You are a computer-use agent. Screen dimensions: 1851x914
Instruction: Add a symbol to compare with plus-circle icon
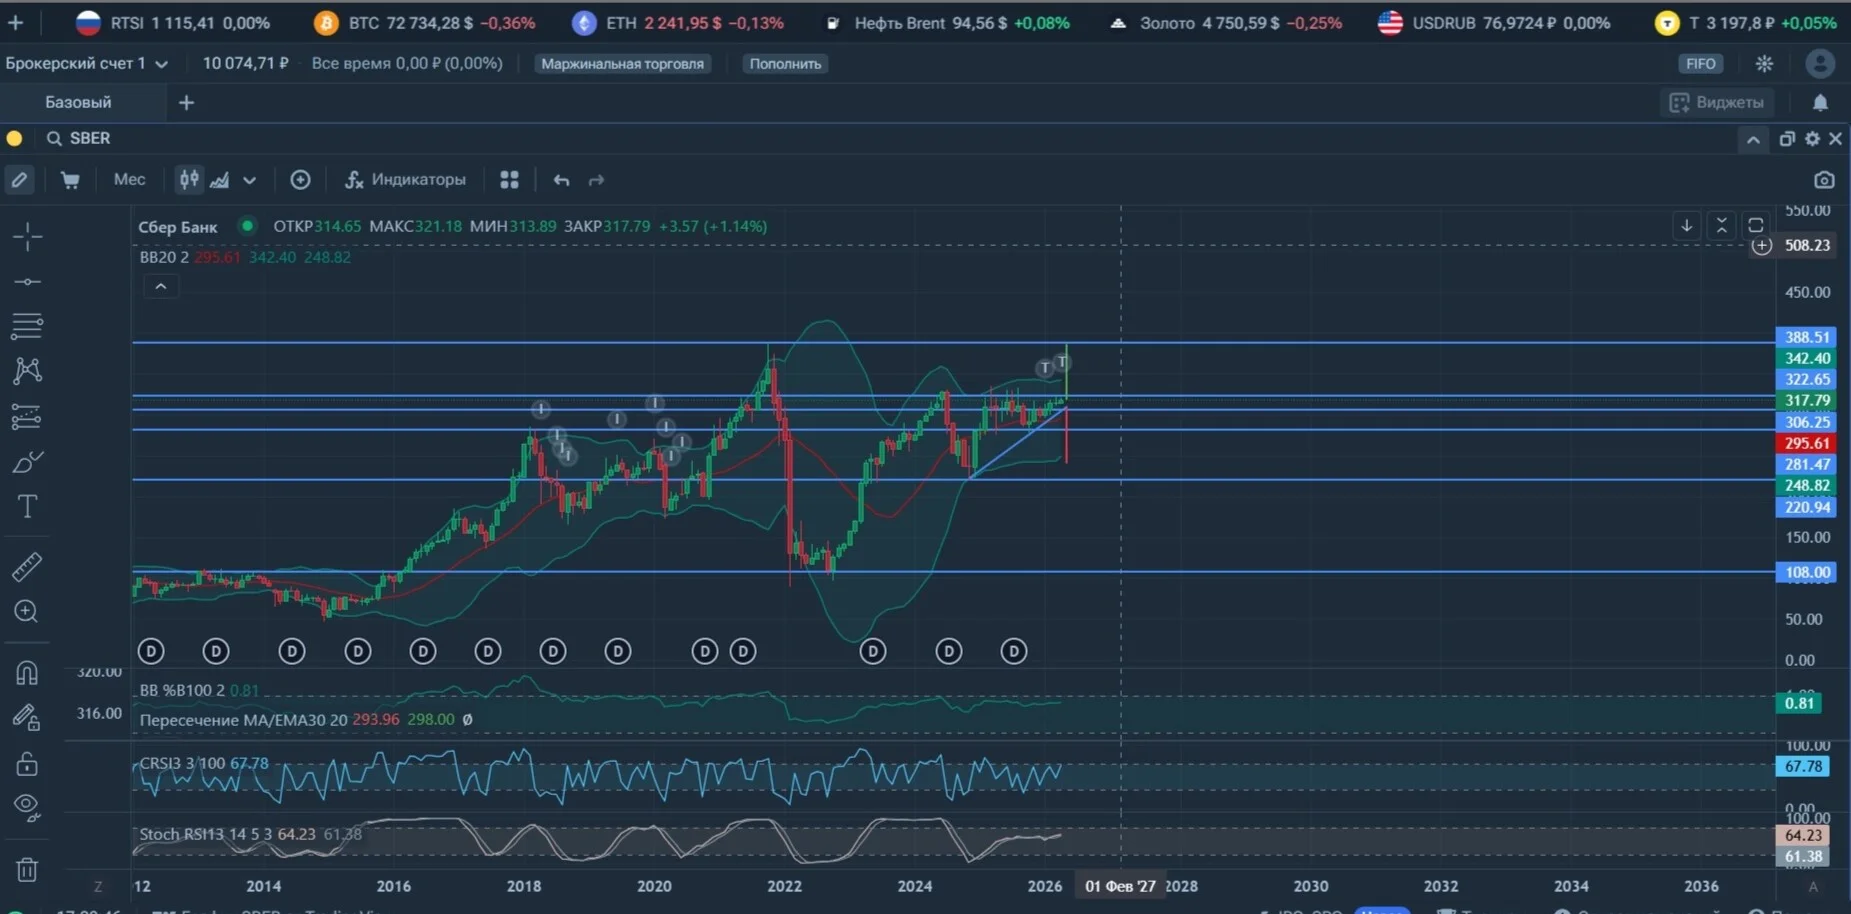click(300, 180)
